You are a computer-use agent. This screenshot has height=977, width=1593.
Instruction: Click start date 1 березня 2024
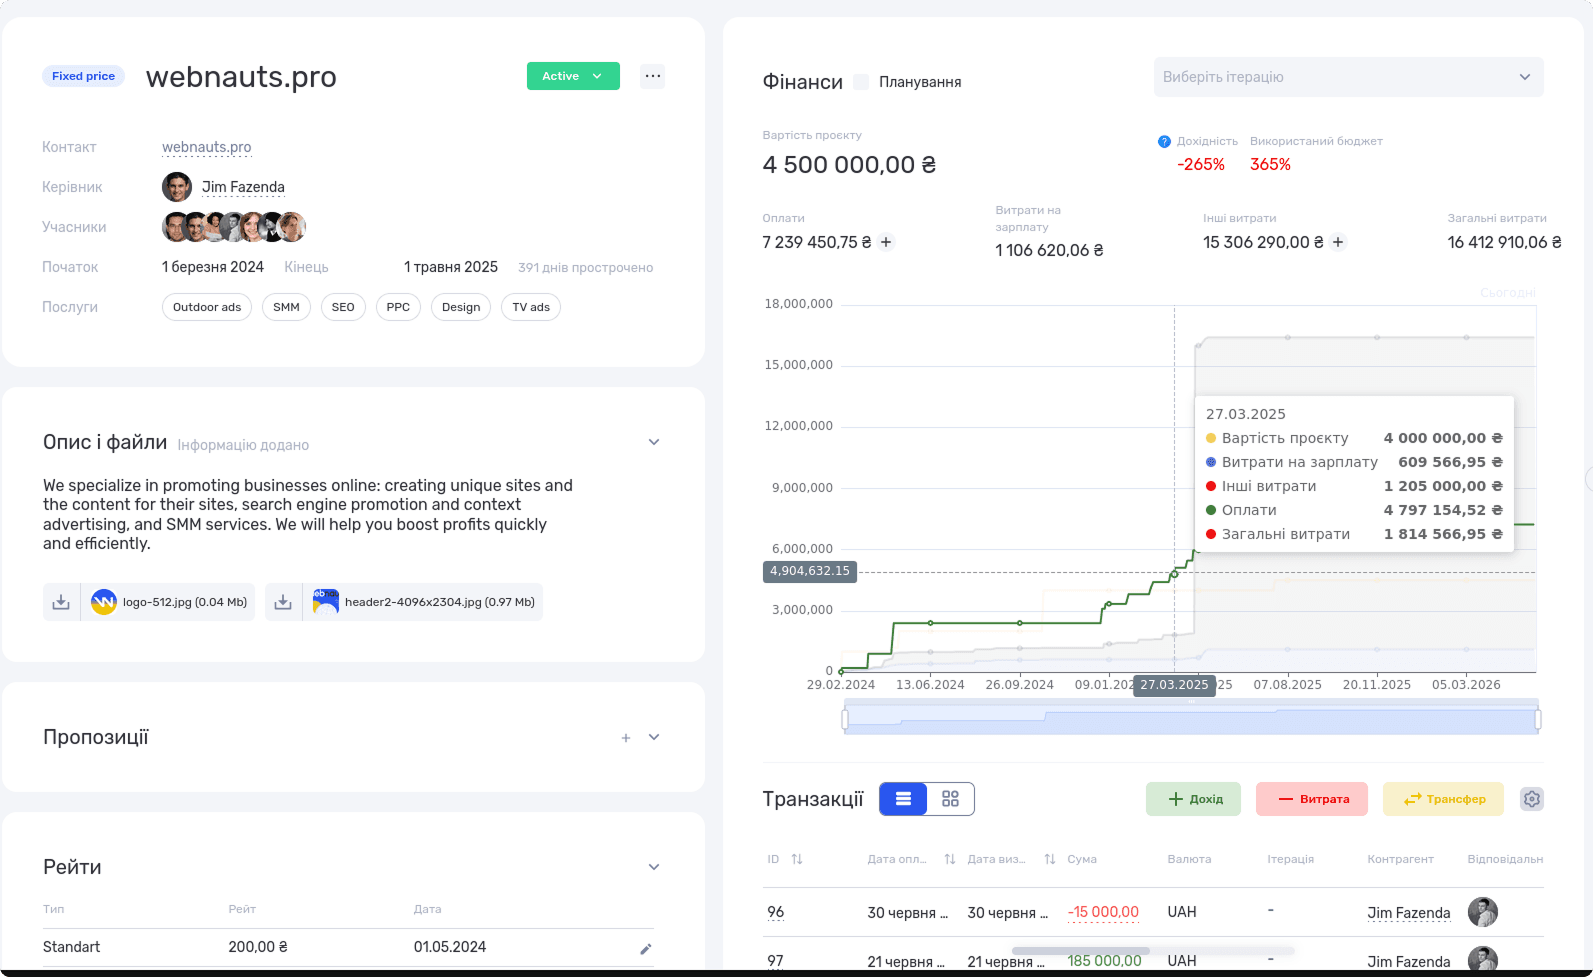click(213, 267)
